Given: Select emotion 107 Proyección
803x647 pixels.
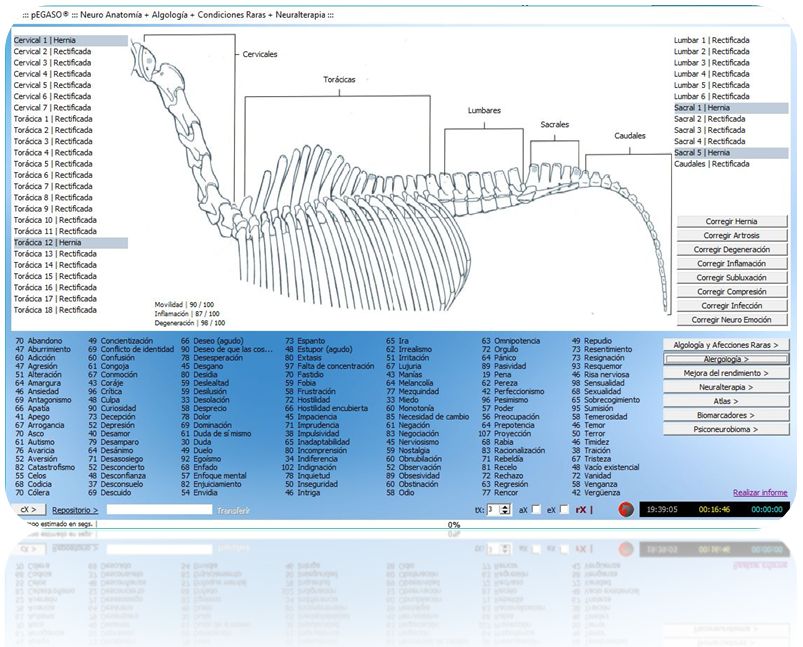Looking at the screenshot, I should click(x=504, y=433).
